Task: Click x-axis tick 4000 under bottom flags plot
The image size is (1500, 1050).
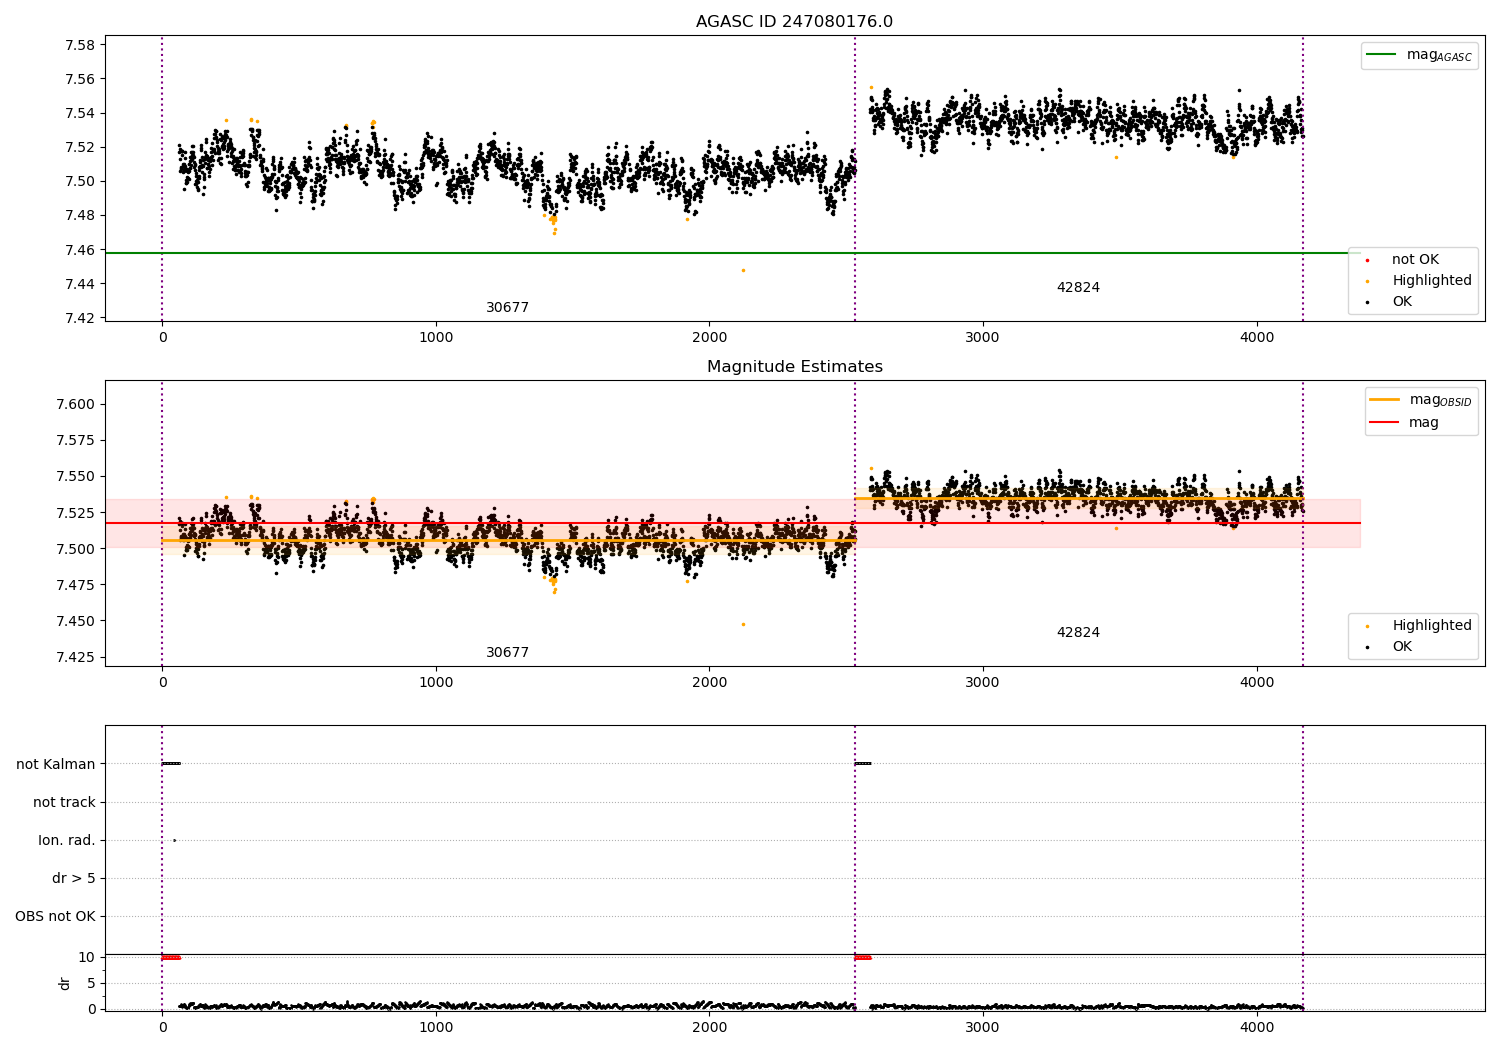Action: (1257, 1026)
